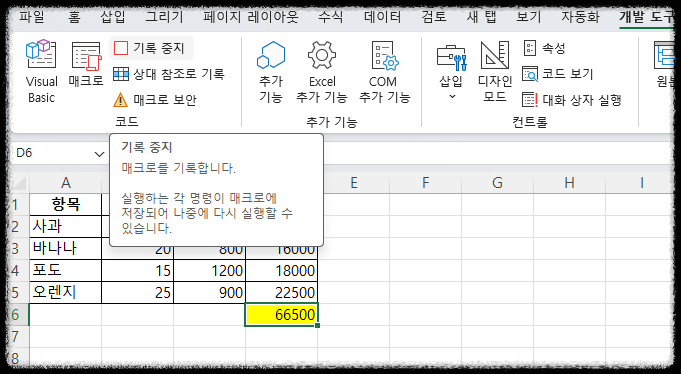Click cell with value 1200
Screen dimensions: 681x374
click(x=210, y=271)
